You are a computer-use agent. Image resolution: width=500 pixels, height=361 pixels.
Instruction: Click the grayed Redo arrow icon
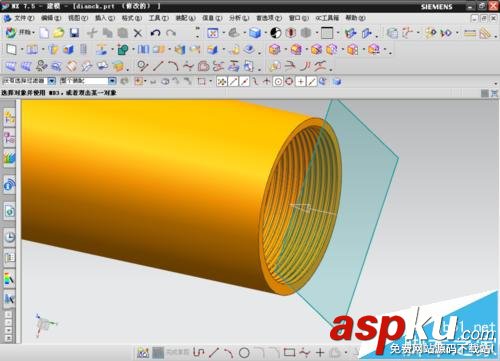click(x=171, y=33)
